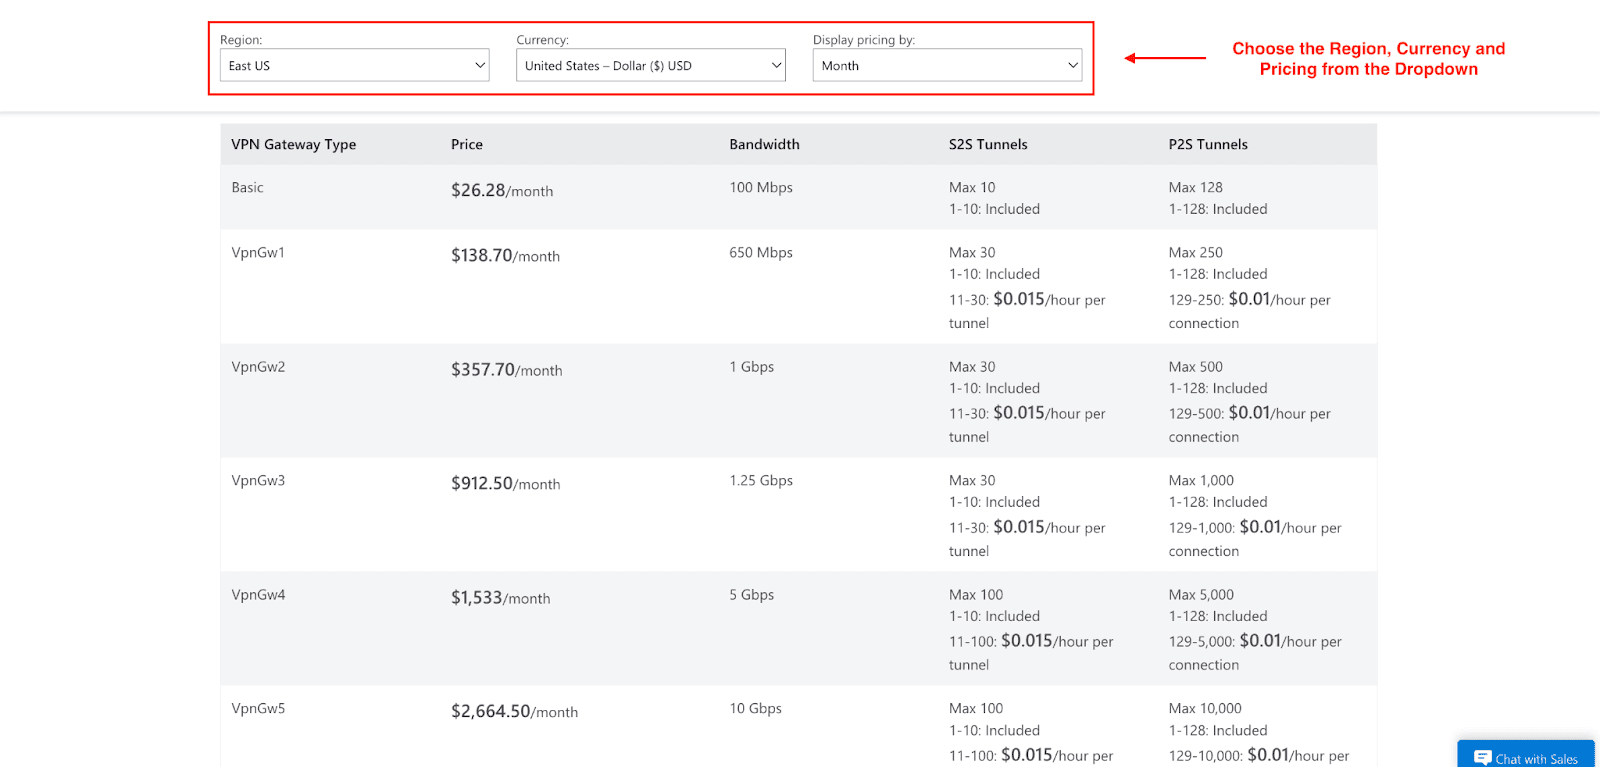Click the Currency dropdown chevron arrow

point(776,65)
